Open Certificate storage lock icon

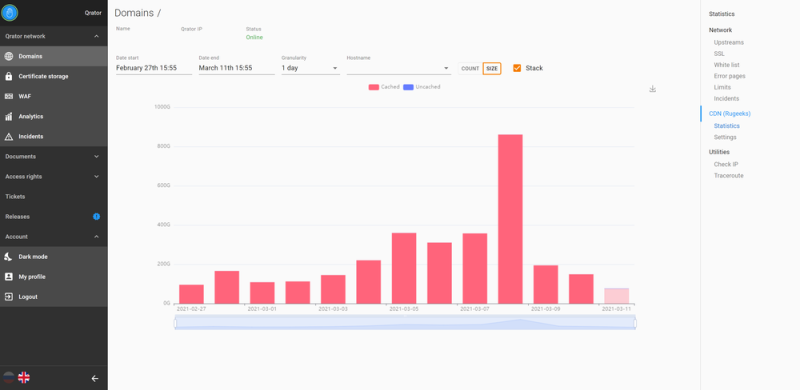[8, 76]
